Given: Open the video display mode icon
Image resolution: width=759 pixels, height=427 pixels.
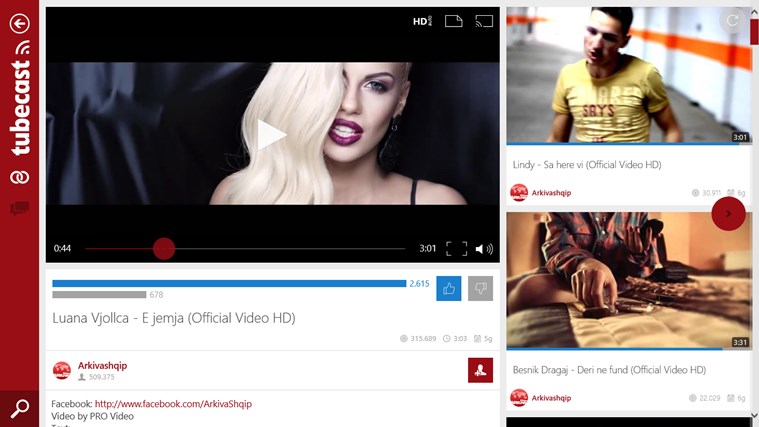Looking at the screenshot, I should pos(454,21).
